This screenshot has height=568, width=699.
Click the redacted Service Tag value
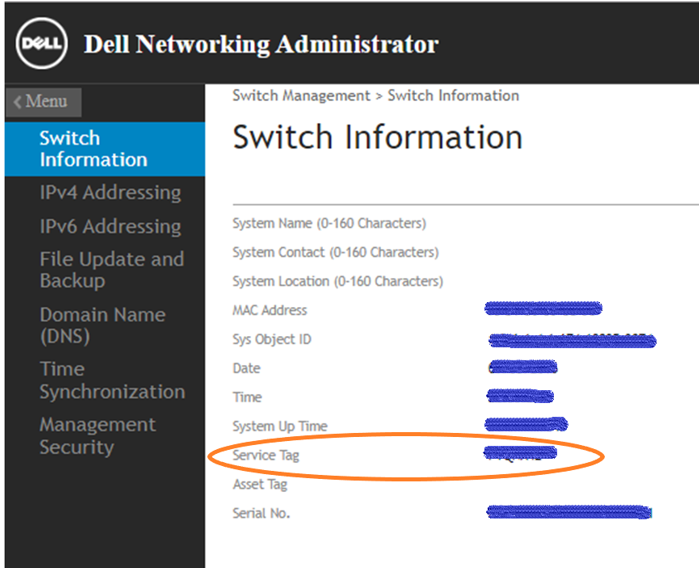[520, 455]
